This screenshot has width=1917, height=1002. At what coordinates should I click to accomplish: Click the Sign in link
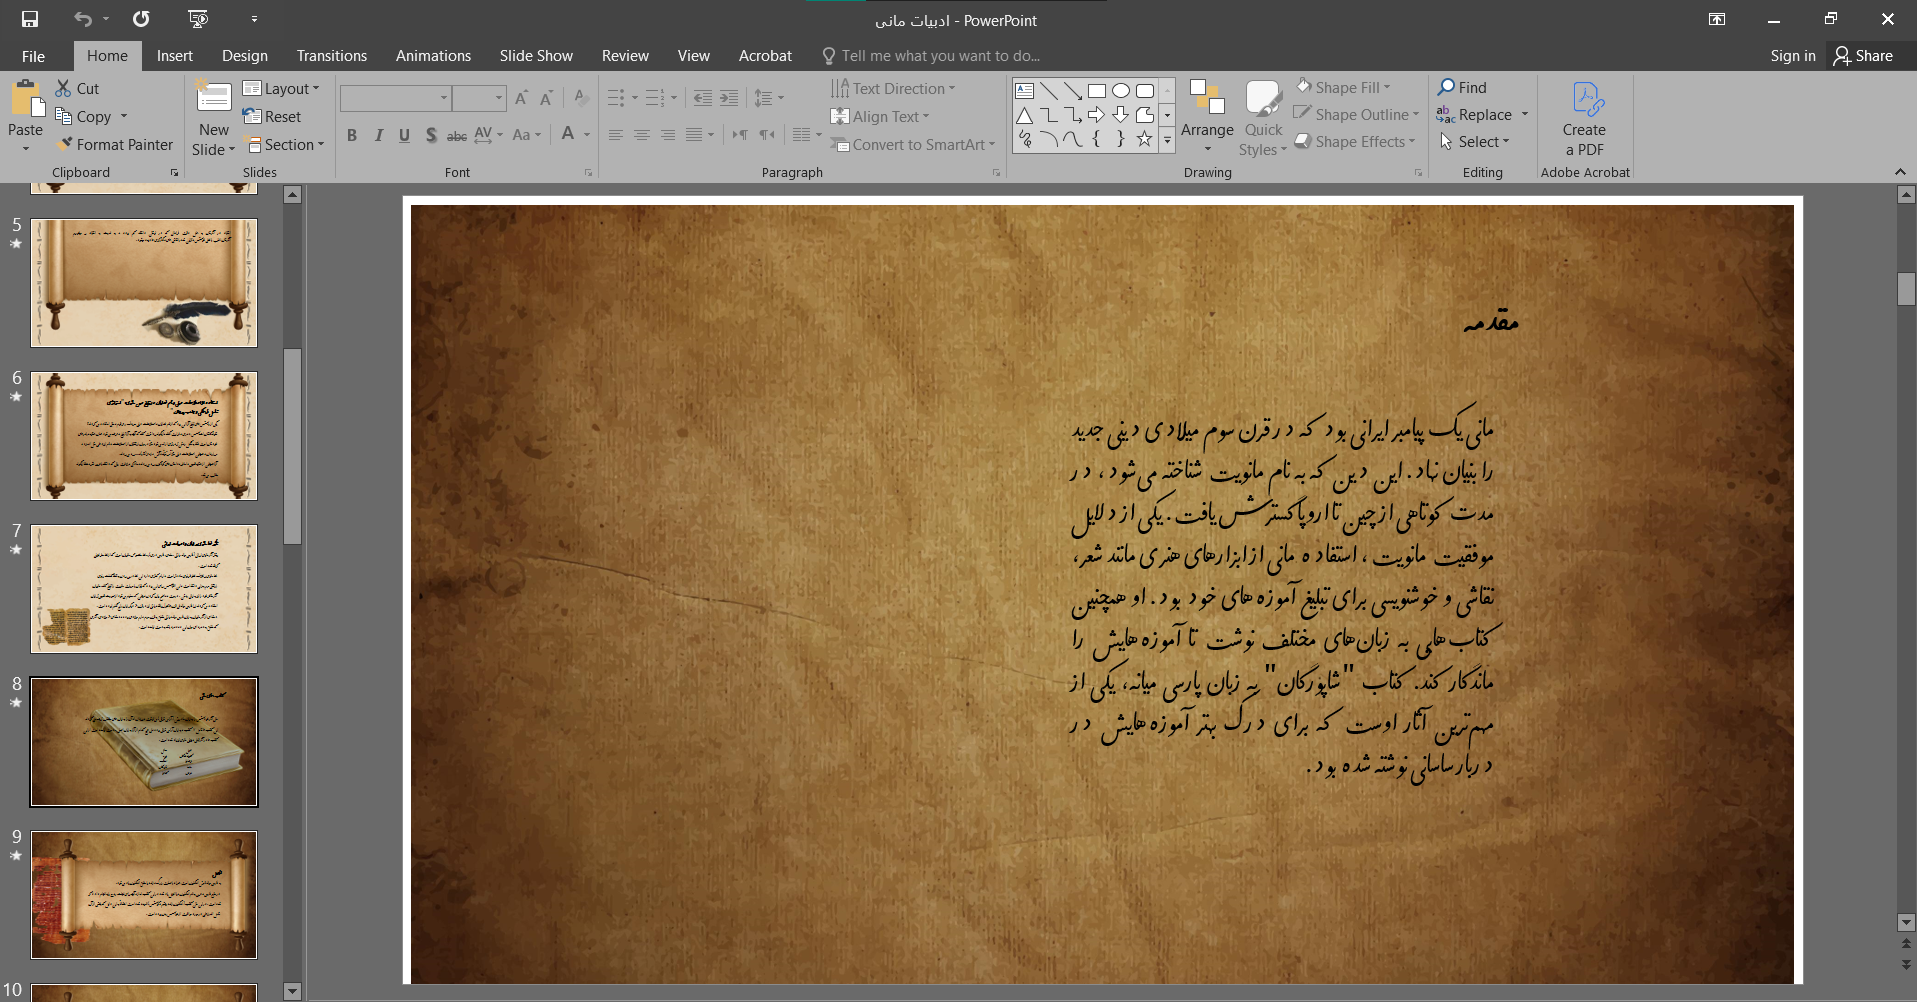1792,56
